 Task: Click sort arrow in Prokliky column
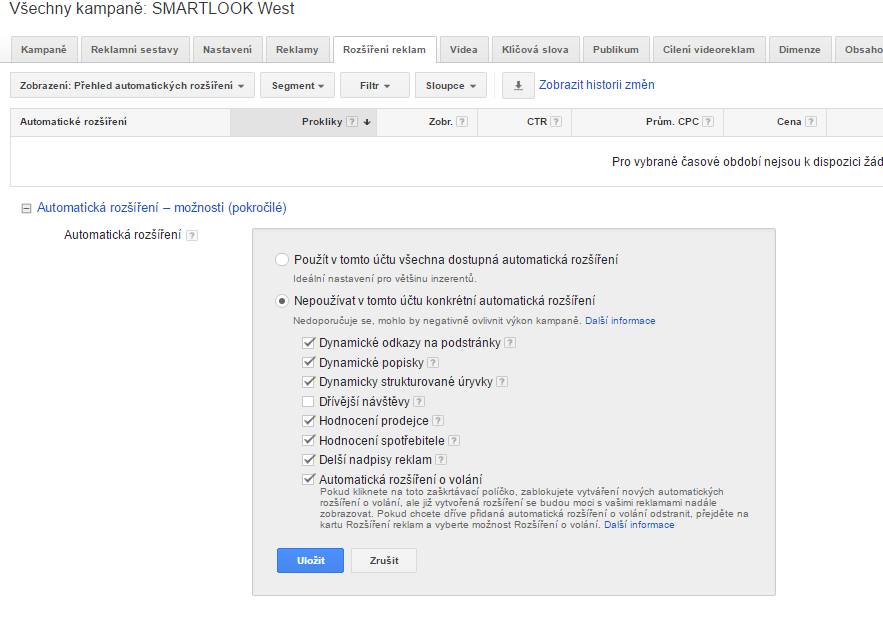[367, 122]
